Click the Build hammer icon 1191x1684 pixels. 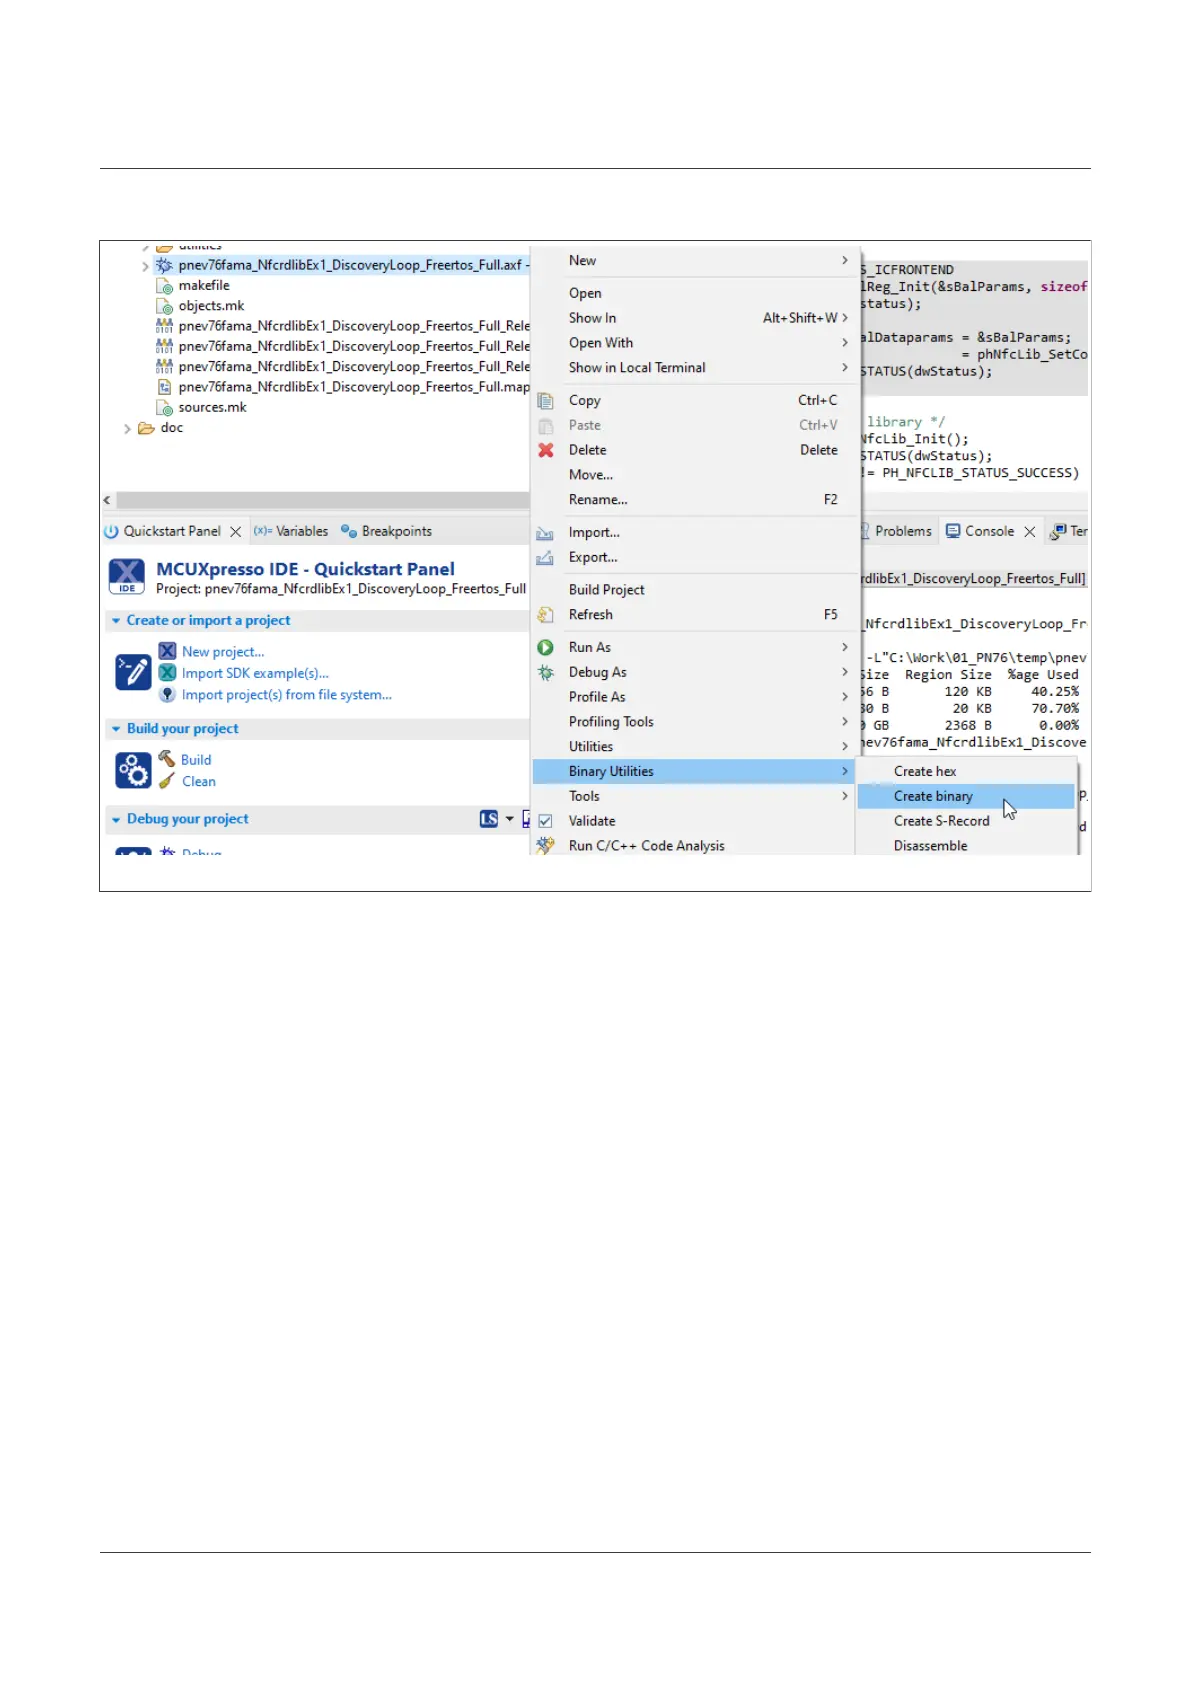[x=167, y=759]
